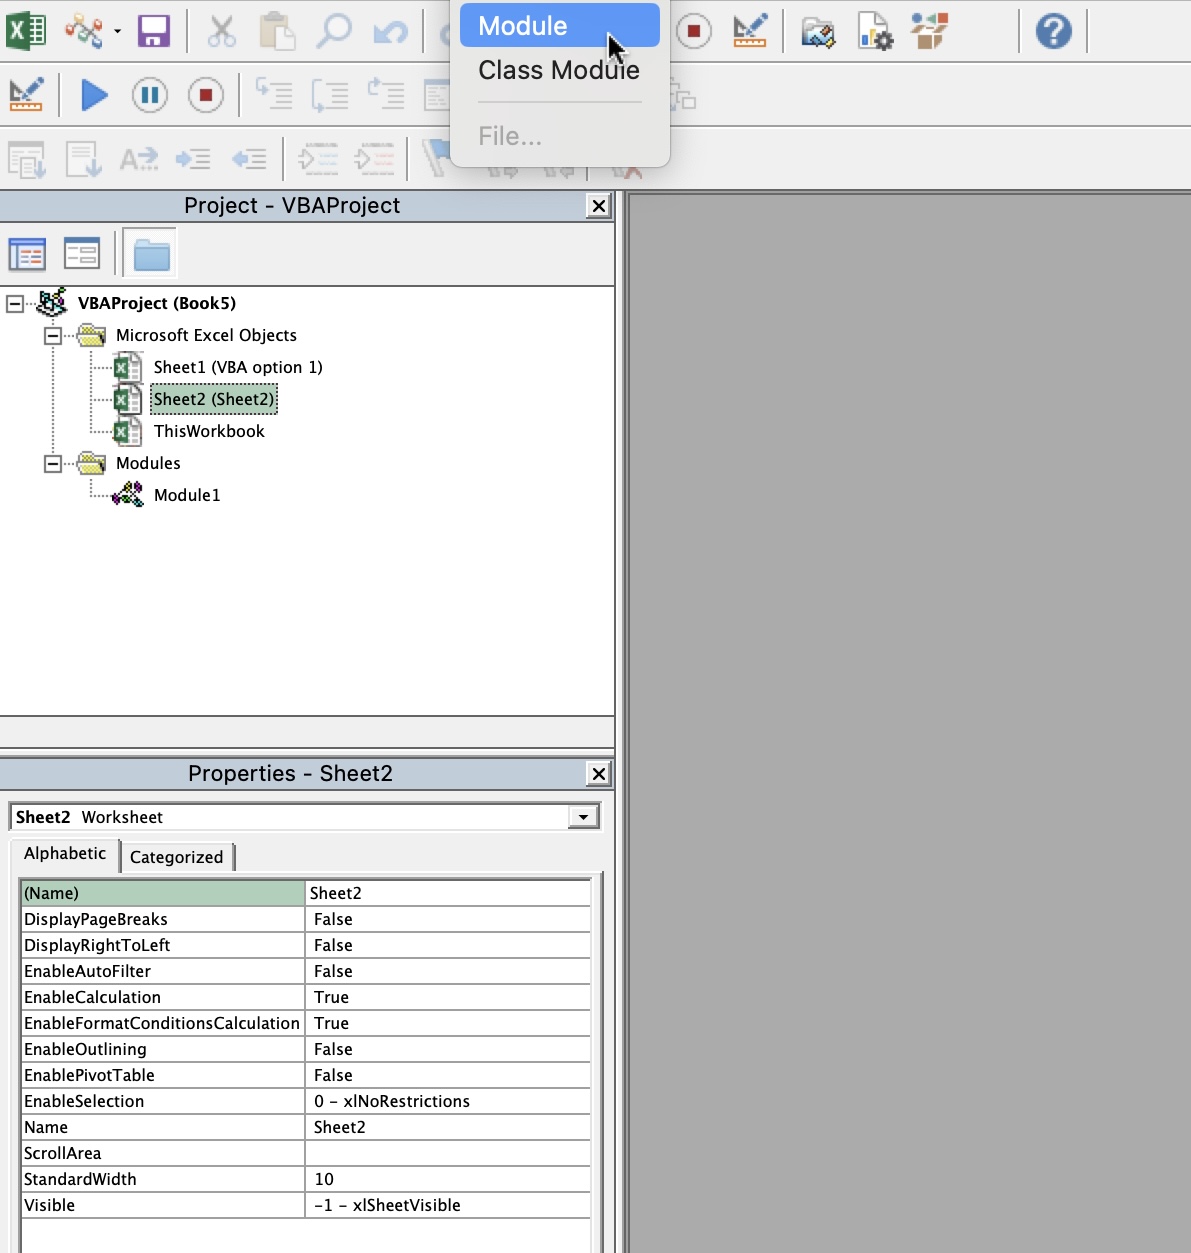Select the Modules folder label
The image size is (1191, 1253).
tap(148, 463)
